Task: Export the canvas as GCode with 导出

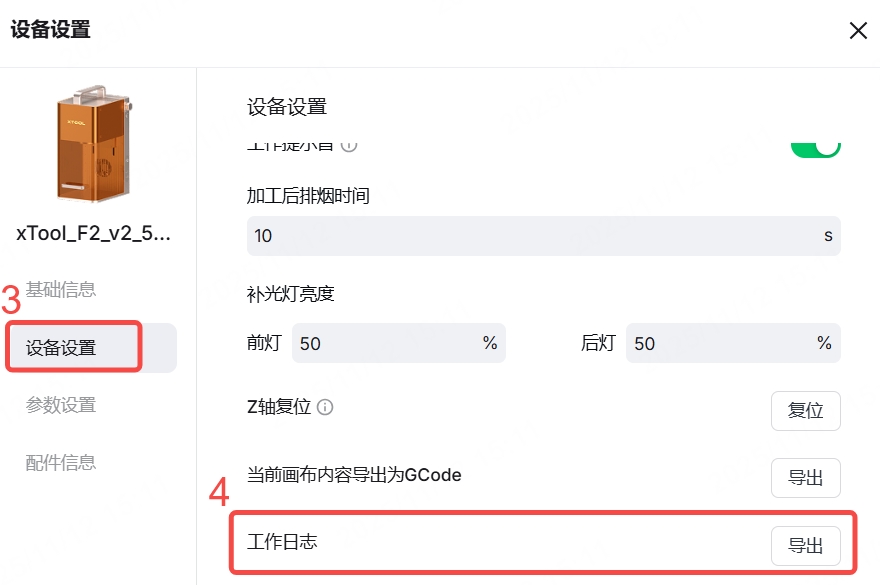Action: point(805,478)
